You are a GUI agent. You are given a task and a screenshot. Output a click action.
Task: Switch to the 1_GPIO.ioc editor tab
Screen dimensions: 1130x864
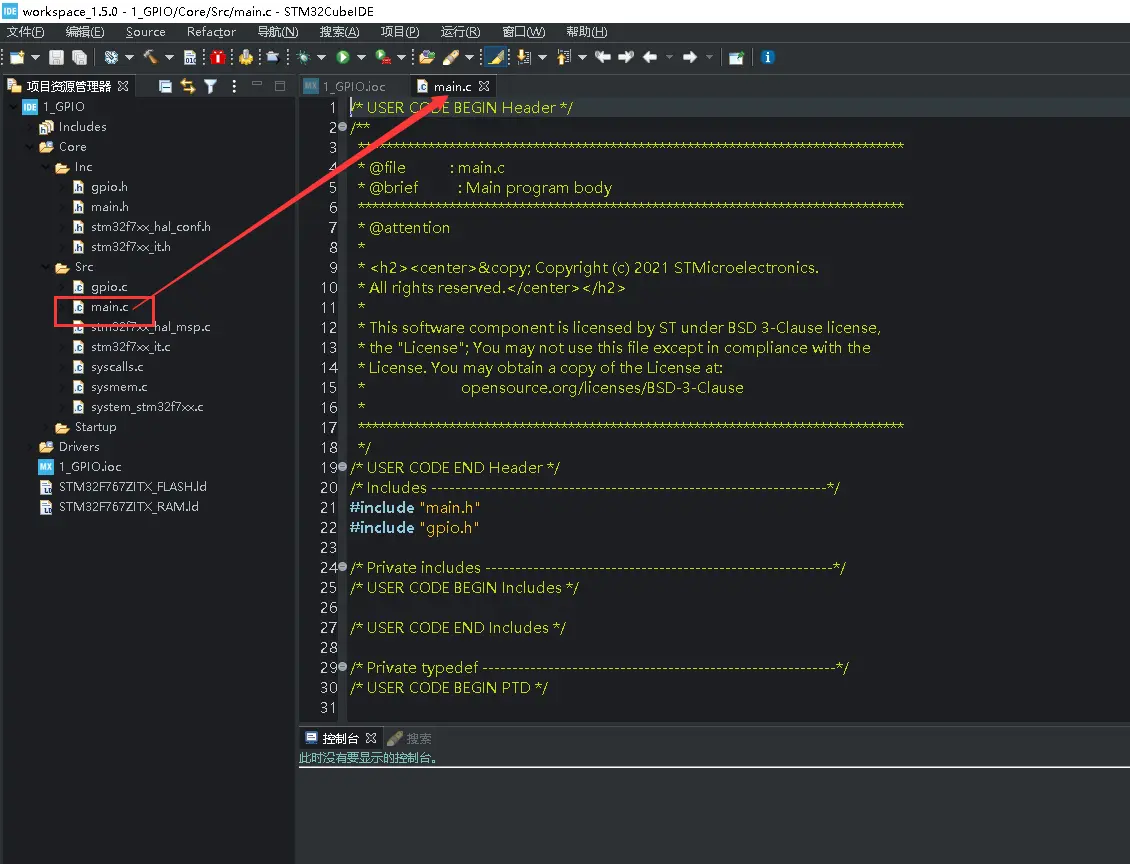[x=353, y=86]
